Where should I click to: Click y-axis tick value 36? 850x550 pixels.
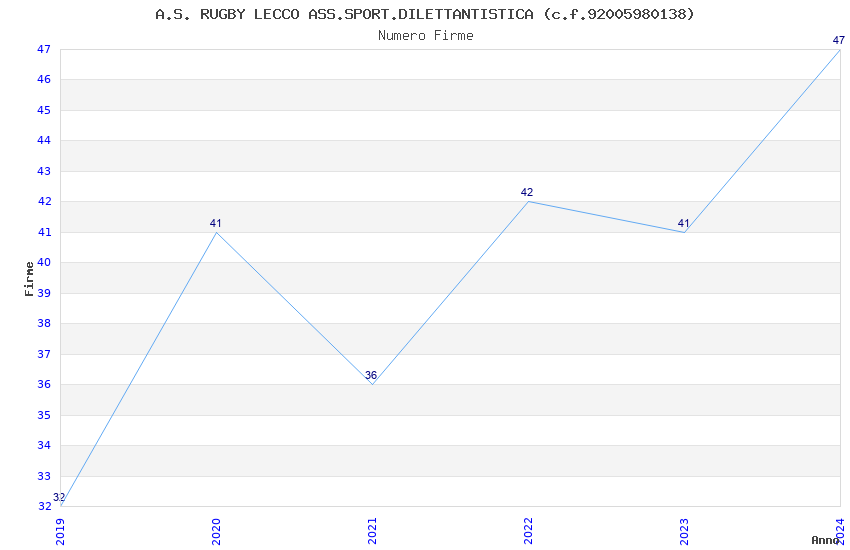coord(44,384)
